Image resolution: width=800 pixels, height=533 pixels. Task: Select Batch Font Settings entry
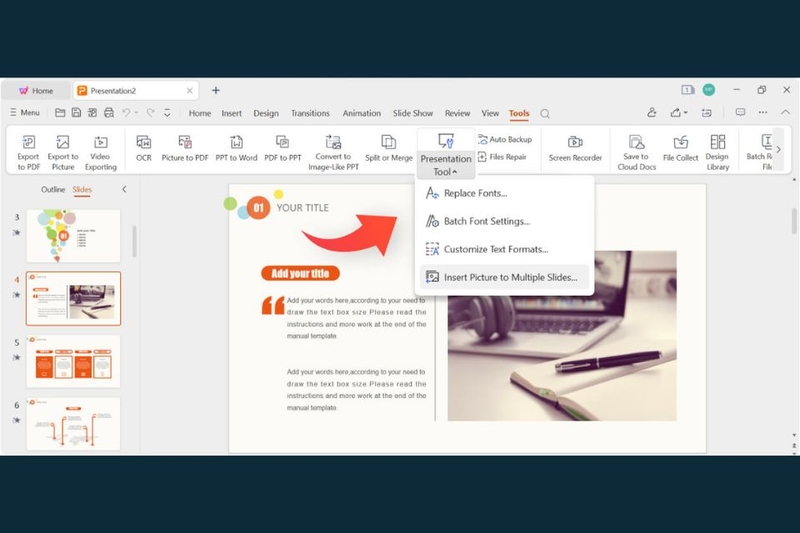504,221
